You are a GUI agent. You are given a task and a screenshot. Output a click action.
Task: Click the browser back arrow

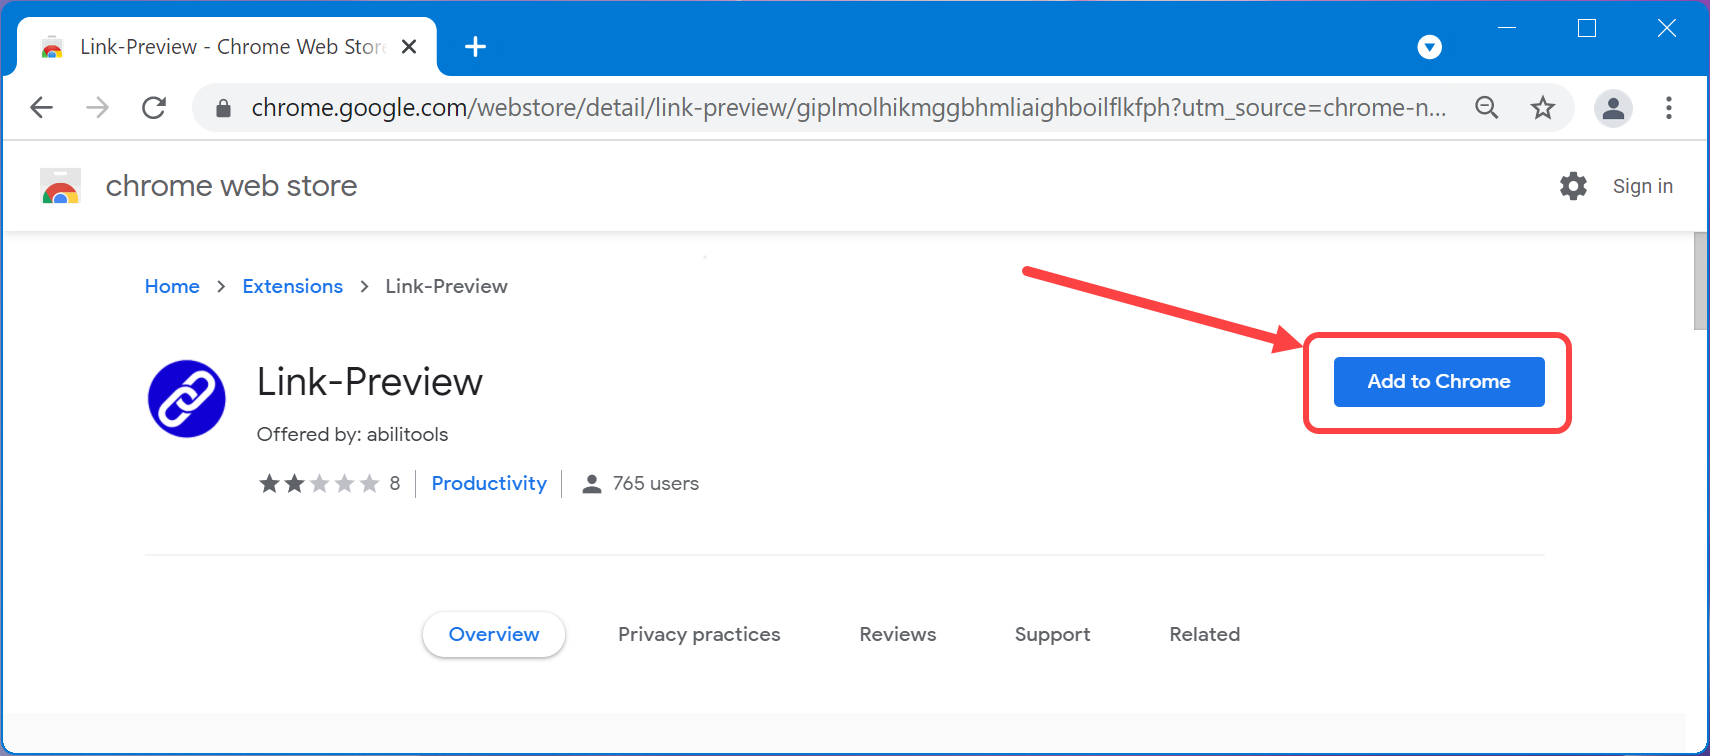coord(41,107)
